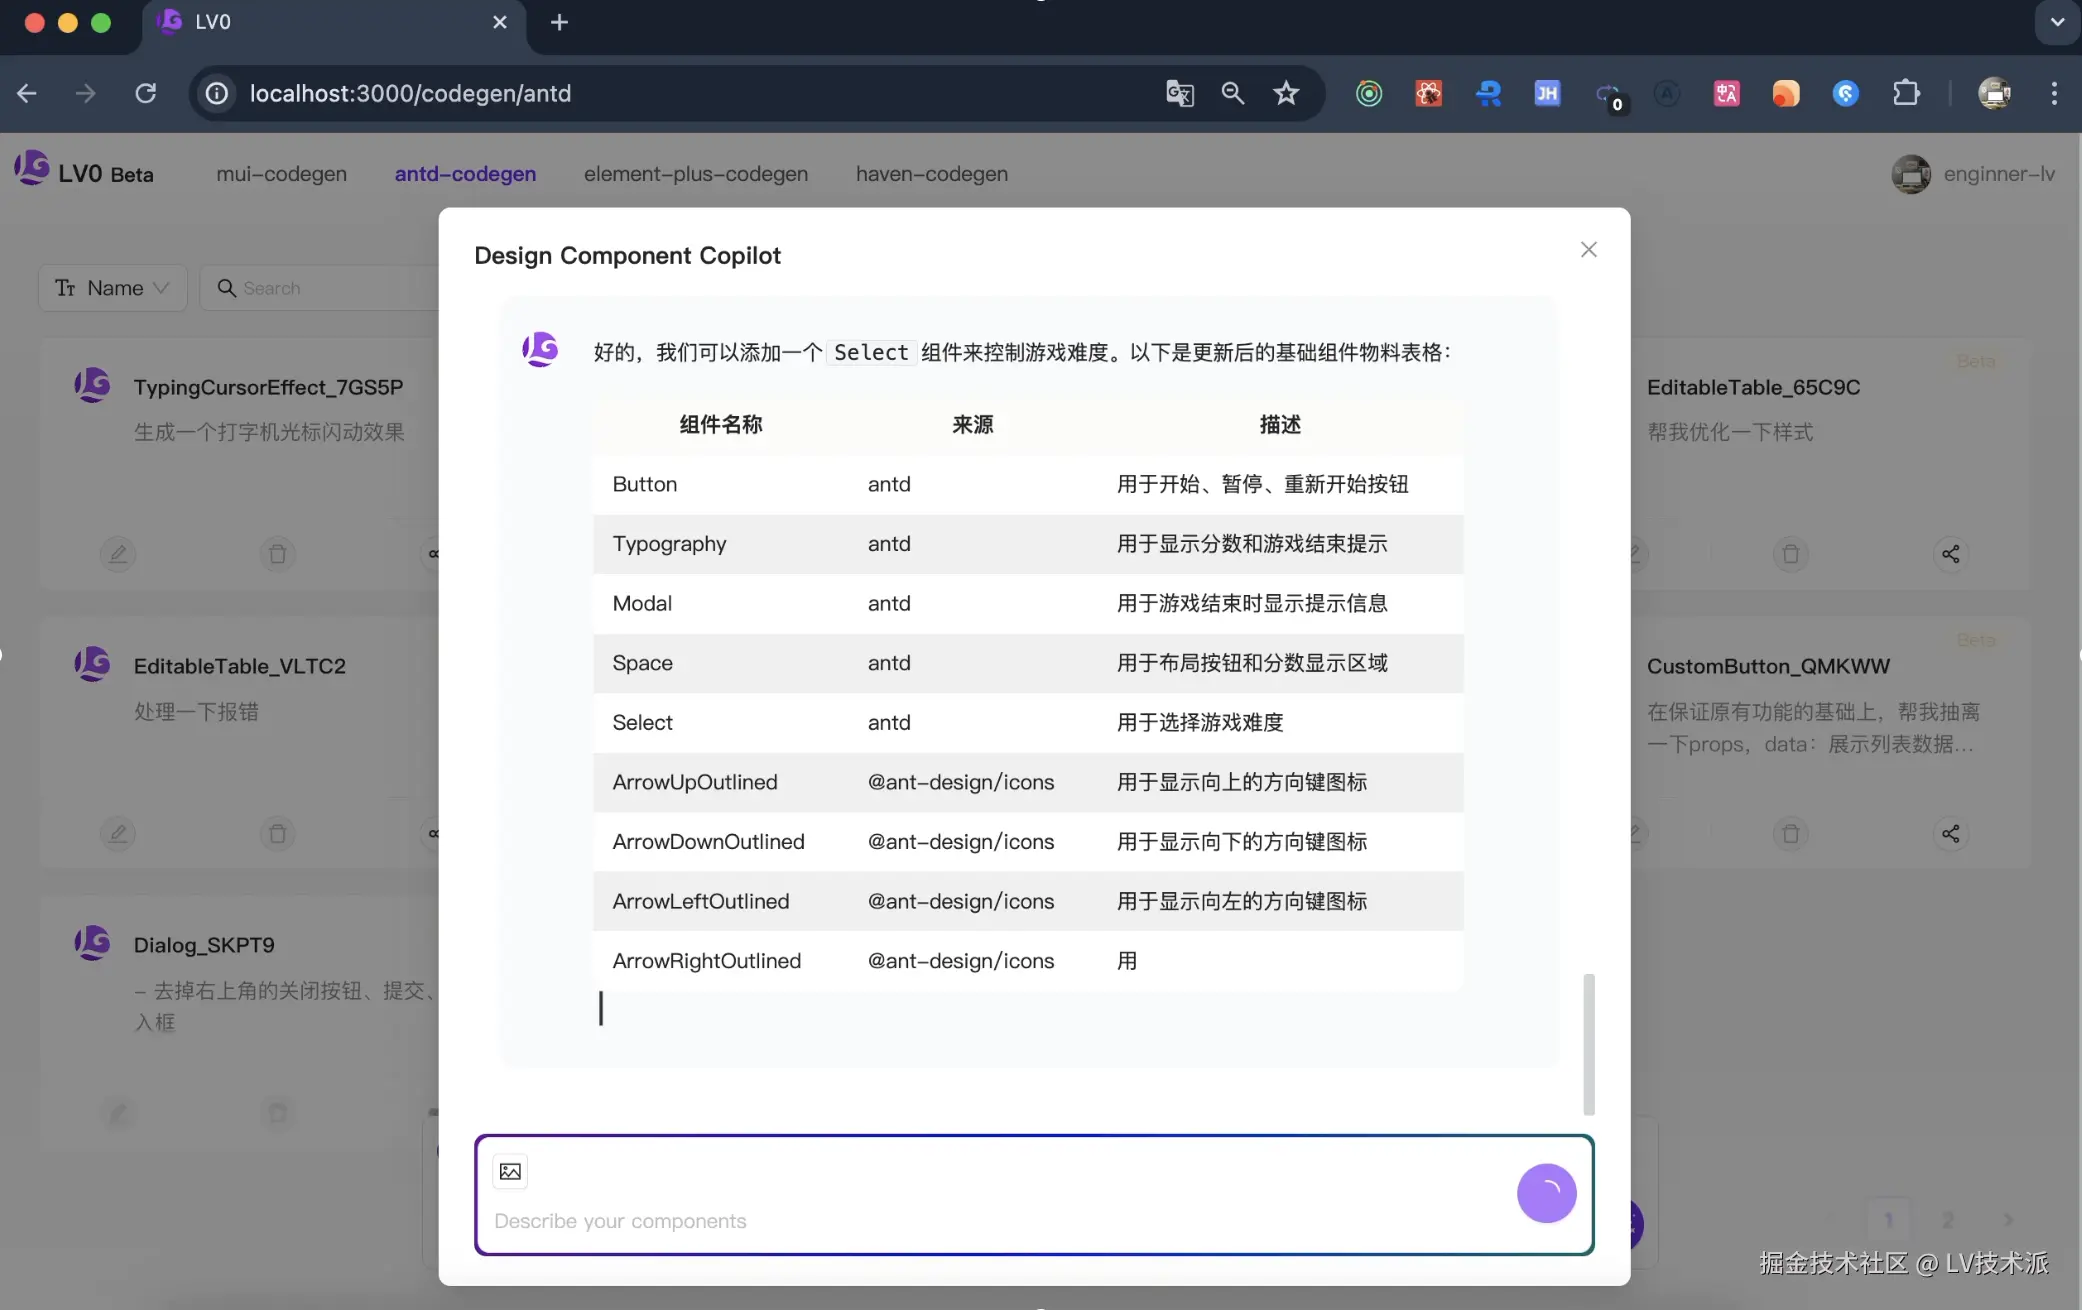The image size is (2082, 1310).
Task: Go back in browser history
Action: coord(27,93)
